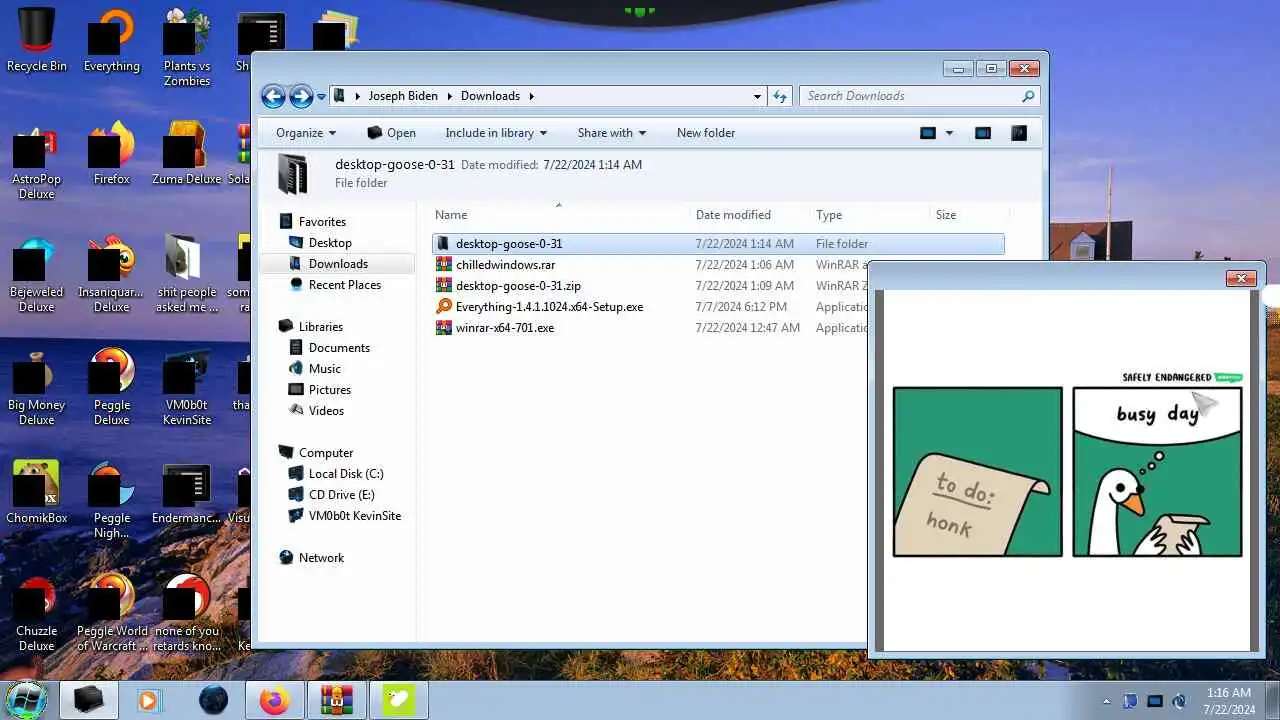Close the goose comic window

coord(1241,278)
